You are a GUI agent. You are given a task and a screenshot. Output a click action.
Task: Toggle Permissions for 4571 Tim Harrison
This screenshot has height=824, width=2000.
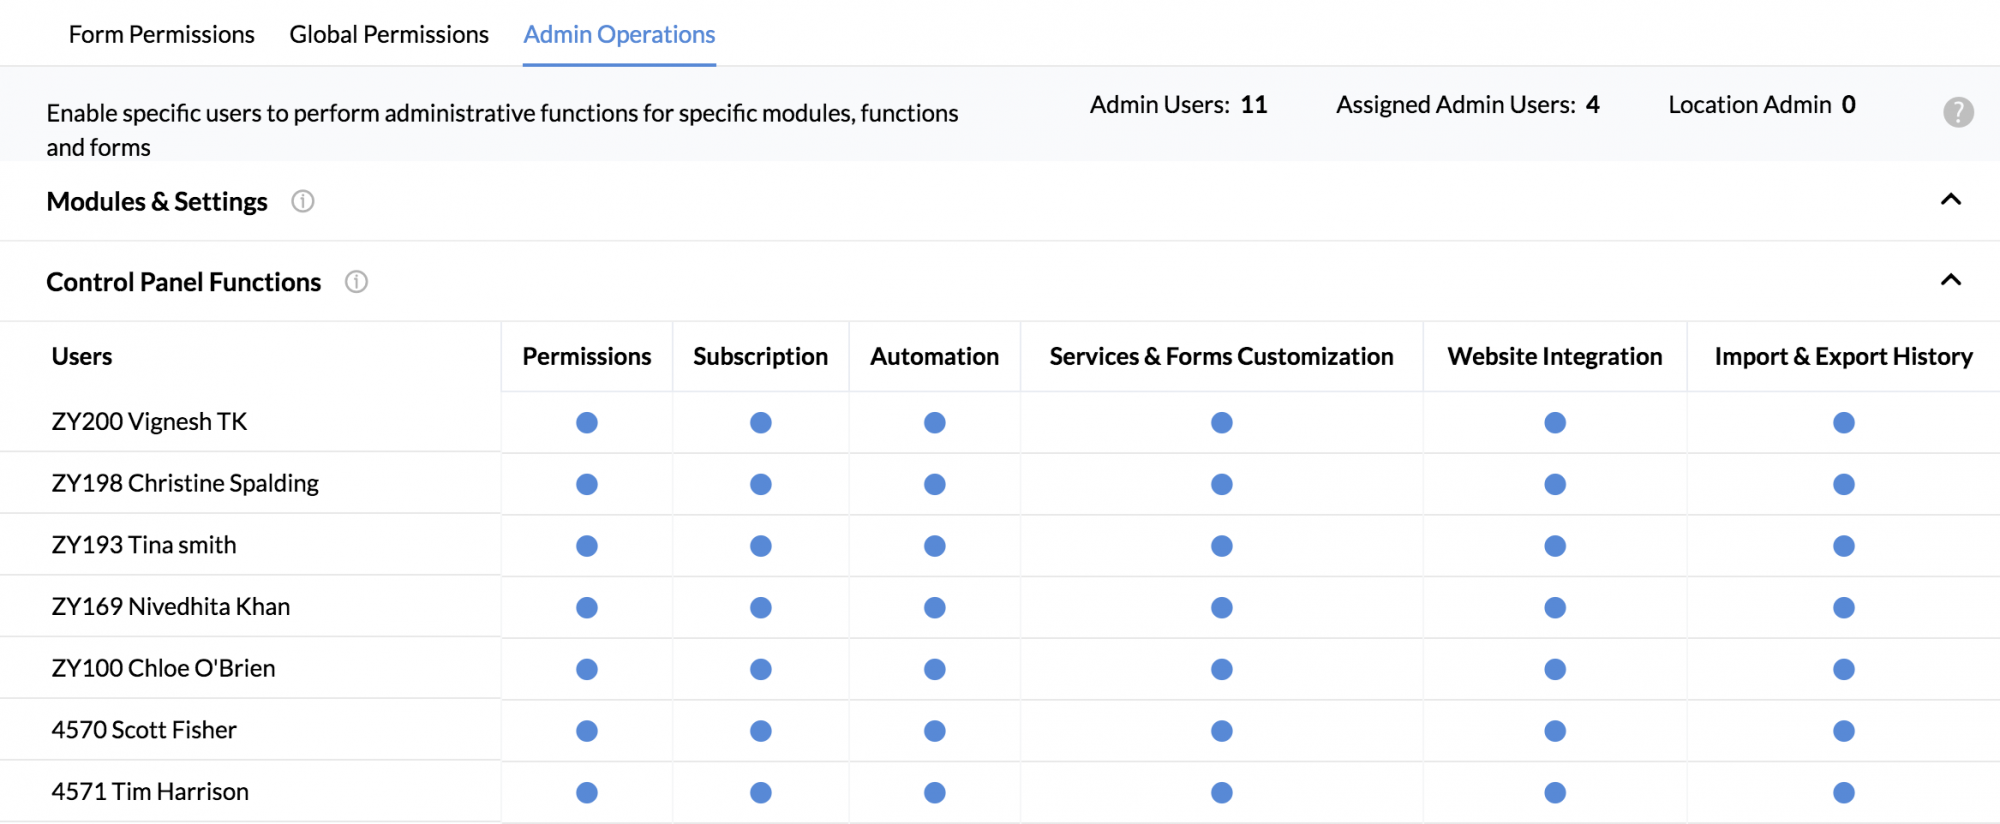(x=587, y=793)
